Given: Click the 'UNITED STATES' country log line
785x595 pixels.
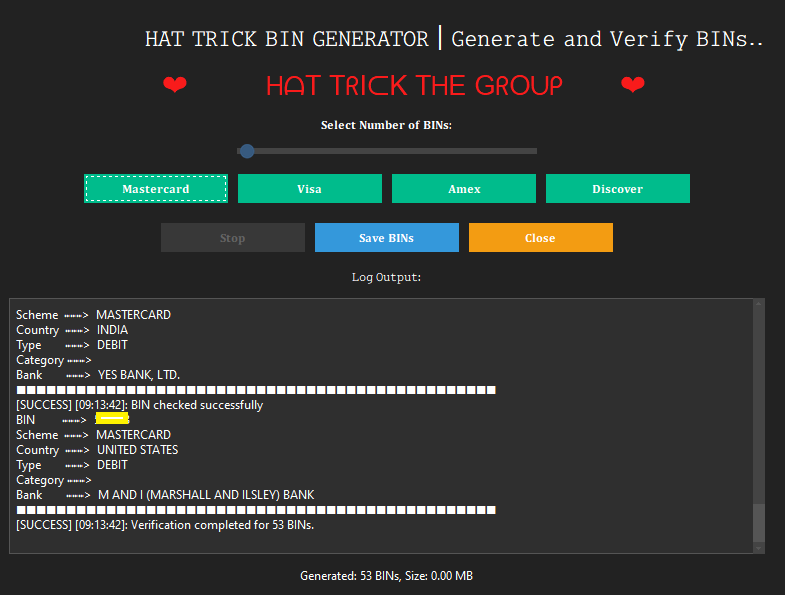Looking at the screenshot, I should coord(97,450).
